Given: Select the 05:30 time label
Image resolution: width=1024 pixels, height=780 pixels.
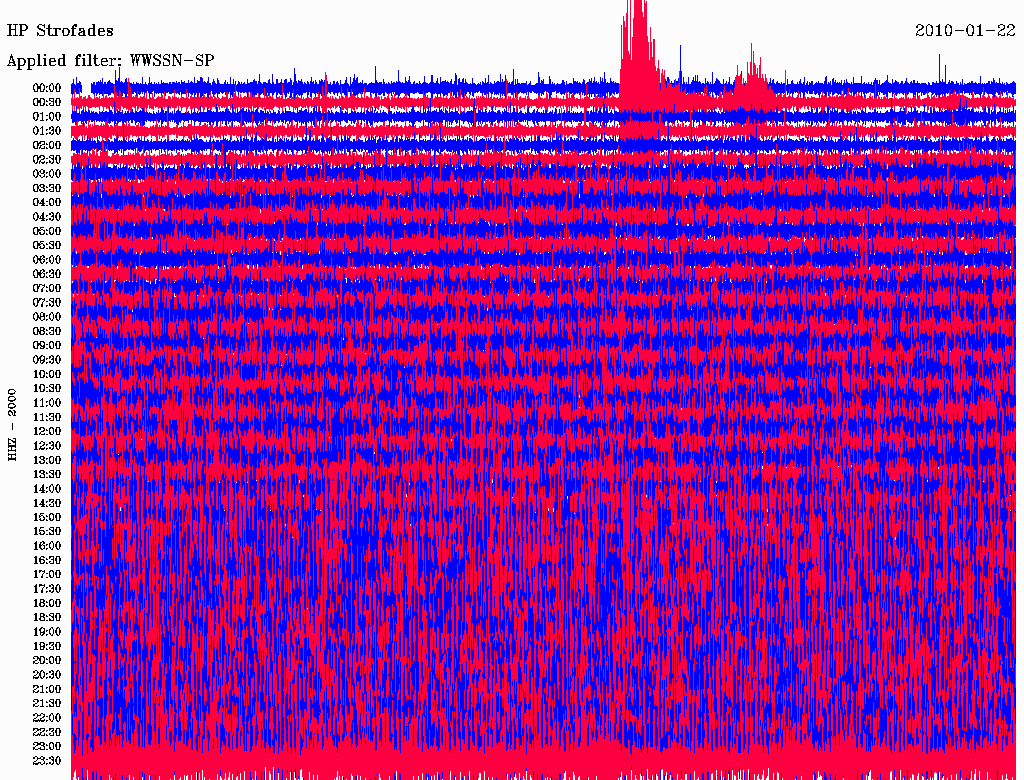Looking at the screenshot, I should [47, 246].
